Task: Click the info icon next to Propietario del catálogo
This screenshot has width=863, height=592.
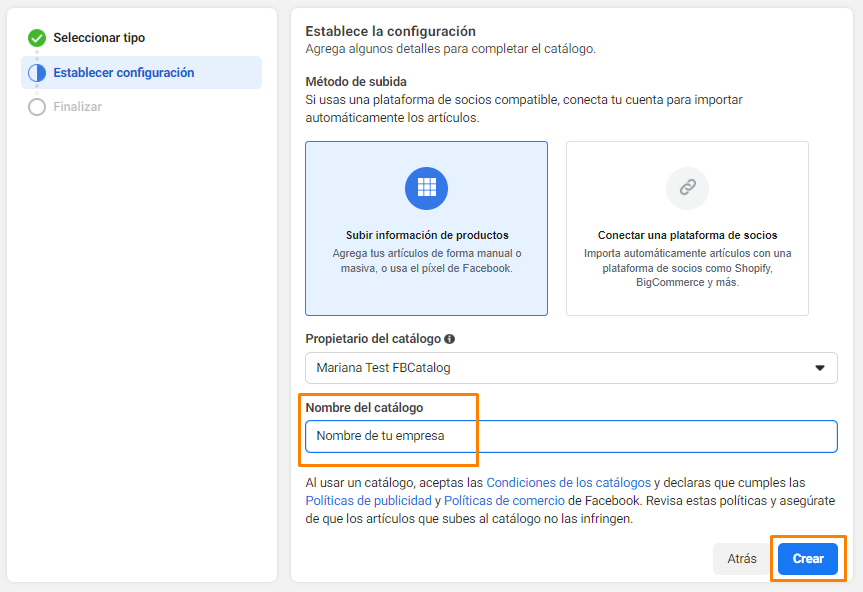Action: (450, 339)
